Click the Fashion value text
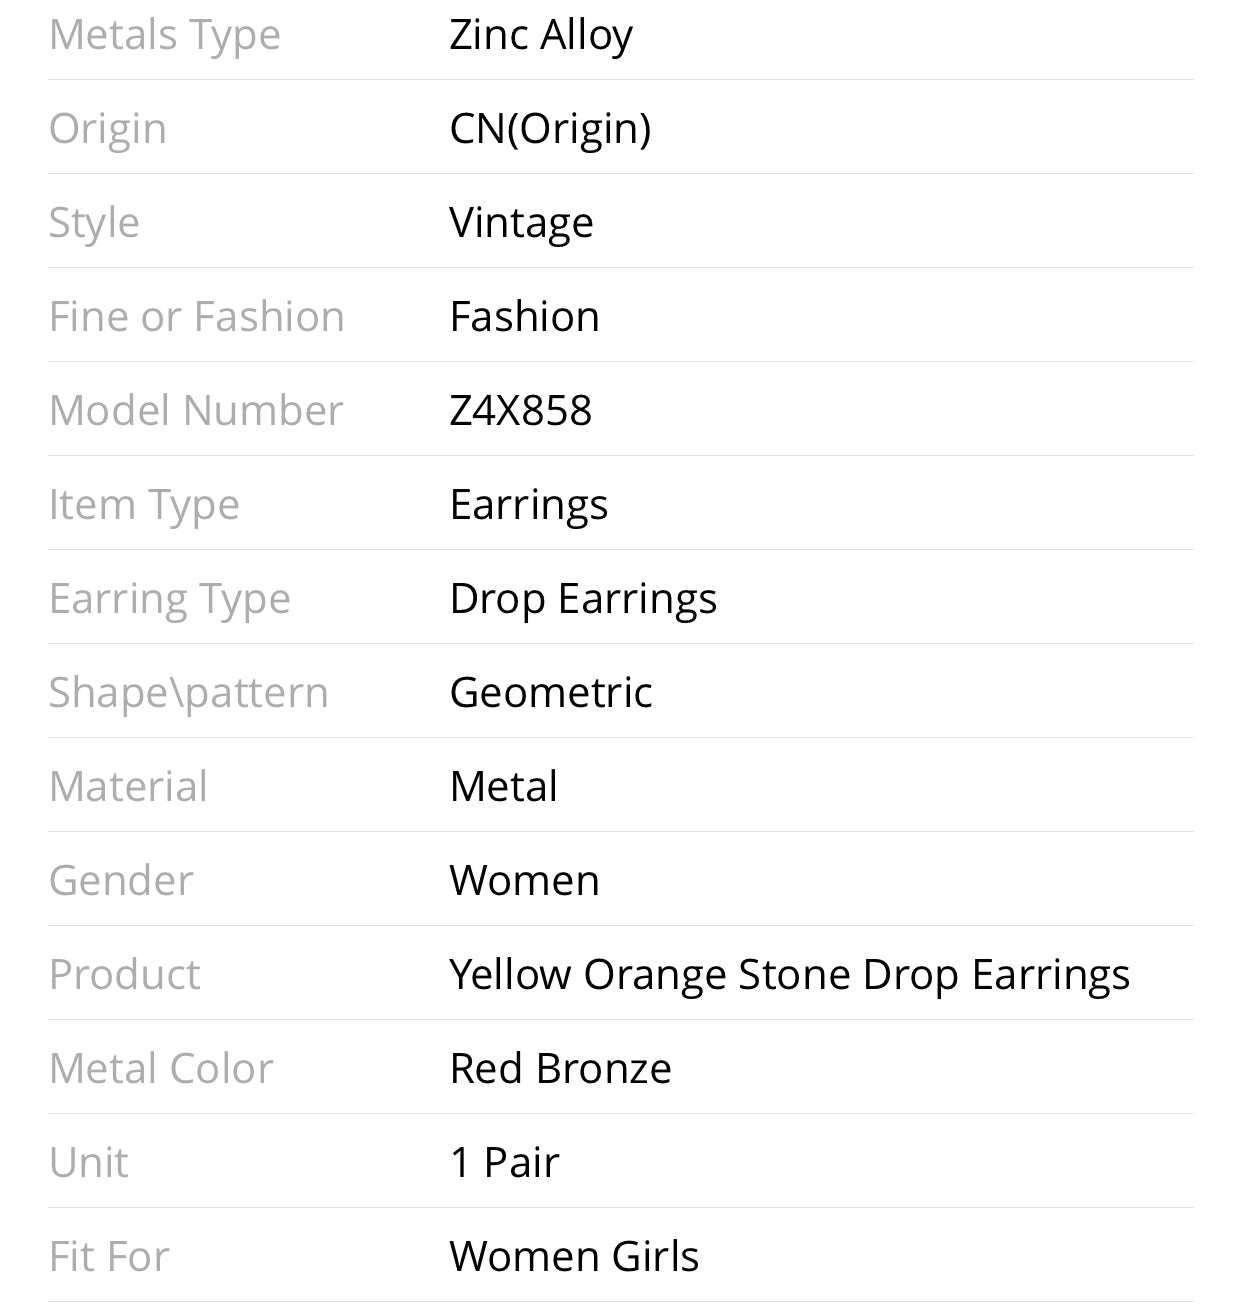The height and width of the screenshot is (1308, 1242). pyautogui.click(x=524, y=317)
